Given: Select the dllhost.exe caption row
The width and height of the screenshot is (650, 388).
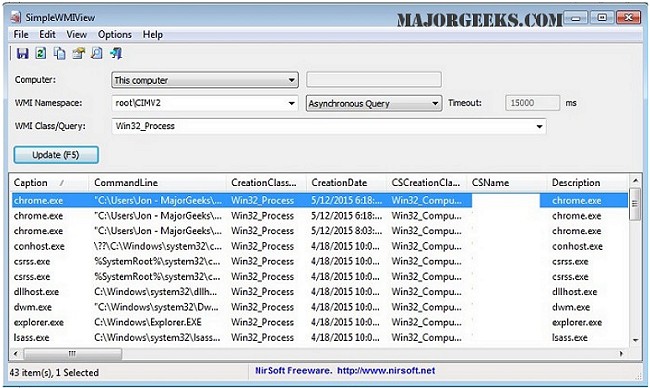Looking at the screenshot, I should click(x=36, y=292).
